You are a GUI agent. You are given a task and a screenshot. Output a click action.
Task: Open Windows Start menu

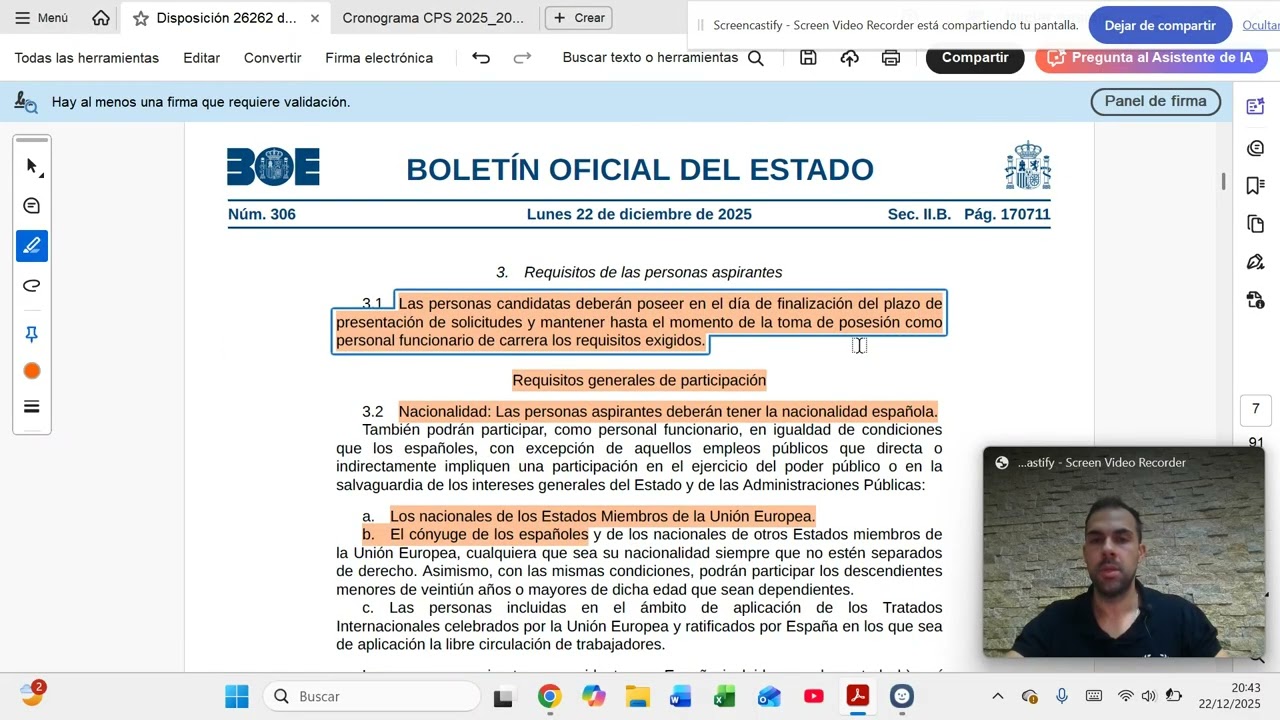[237, 696]
